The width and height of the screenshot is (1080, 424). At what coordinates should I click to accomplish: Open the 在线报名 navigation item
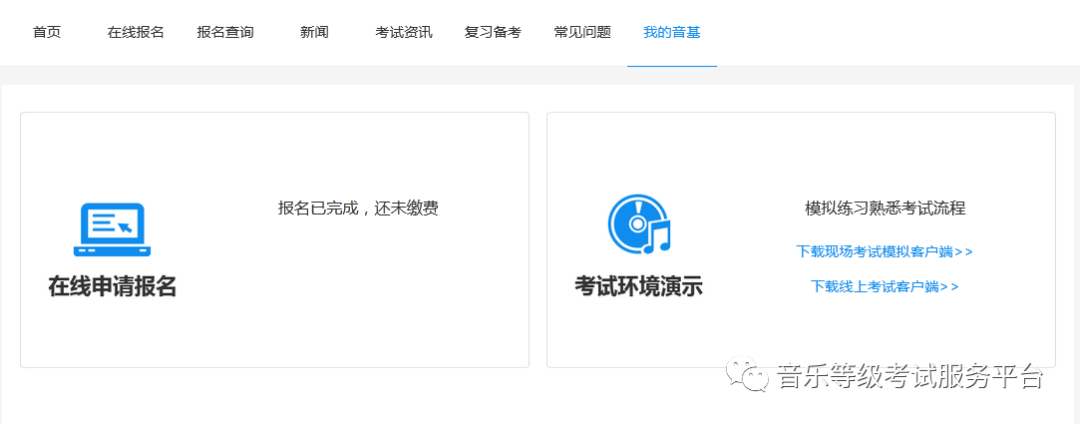coord(136,32)
